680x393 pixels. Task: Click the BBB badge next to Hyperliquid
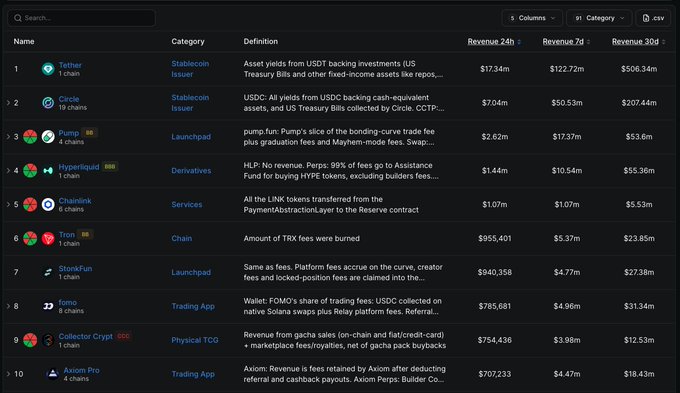(x=110, y=167)
